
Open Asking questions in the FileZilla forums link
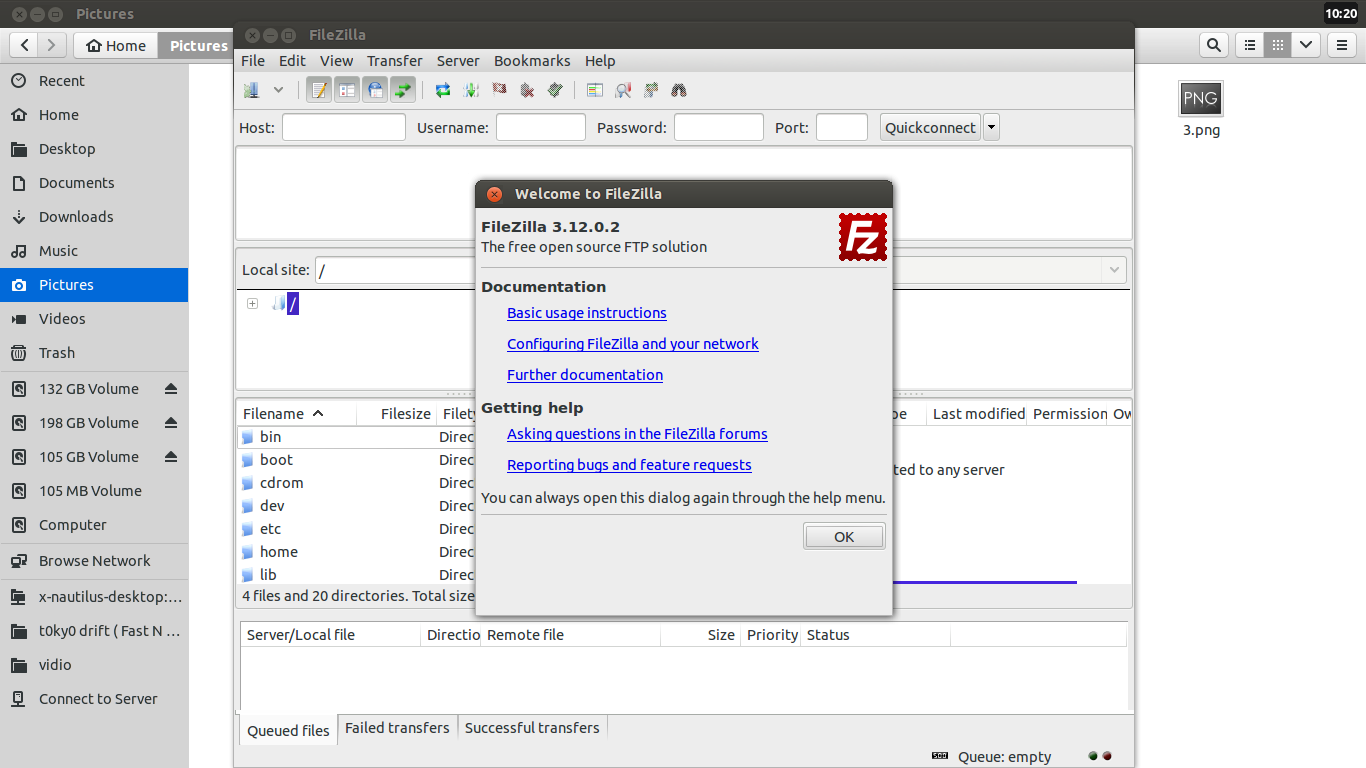(637, 434)
